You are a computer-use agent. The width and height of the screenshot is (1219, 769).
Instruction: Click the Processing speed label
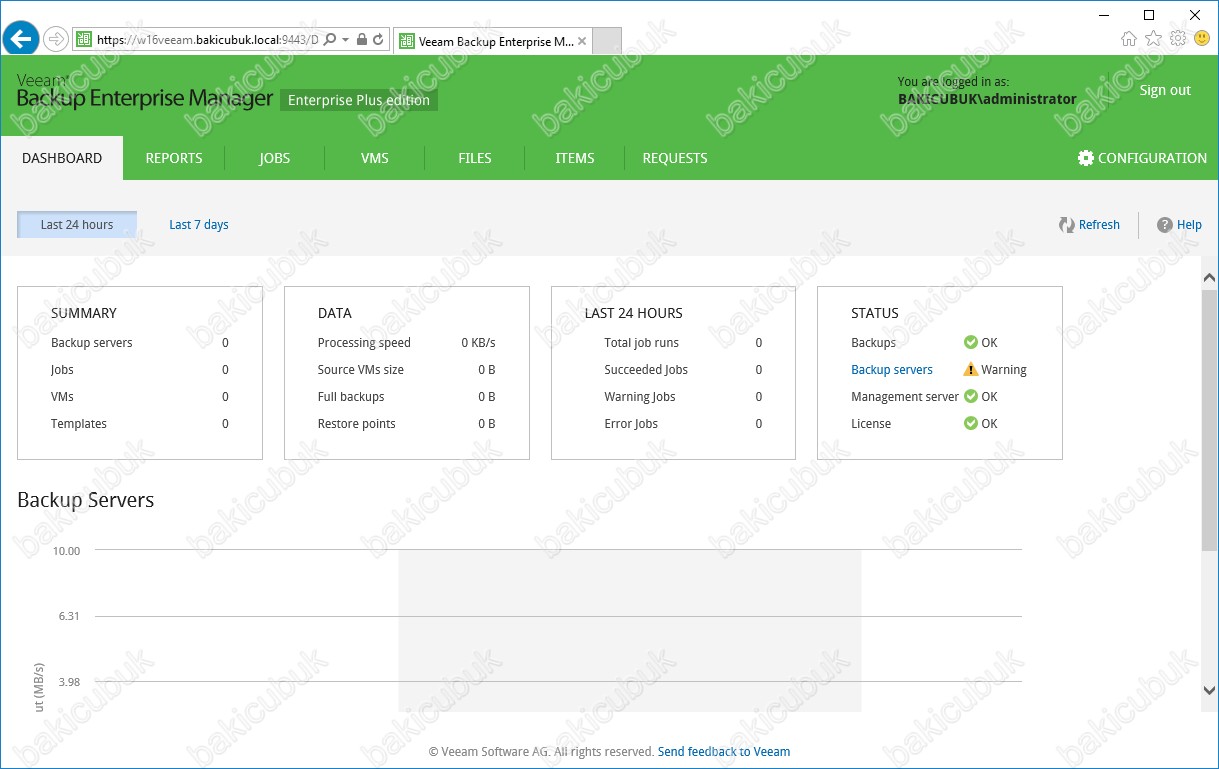point(364,343)
